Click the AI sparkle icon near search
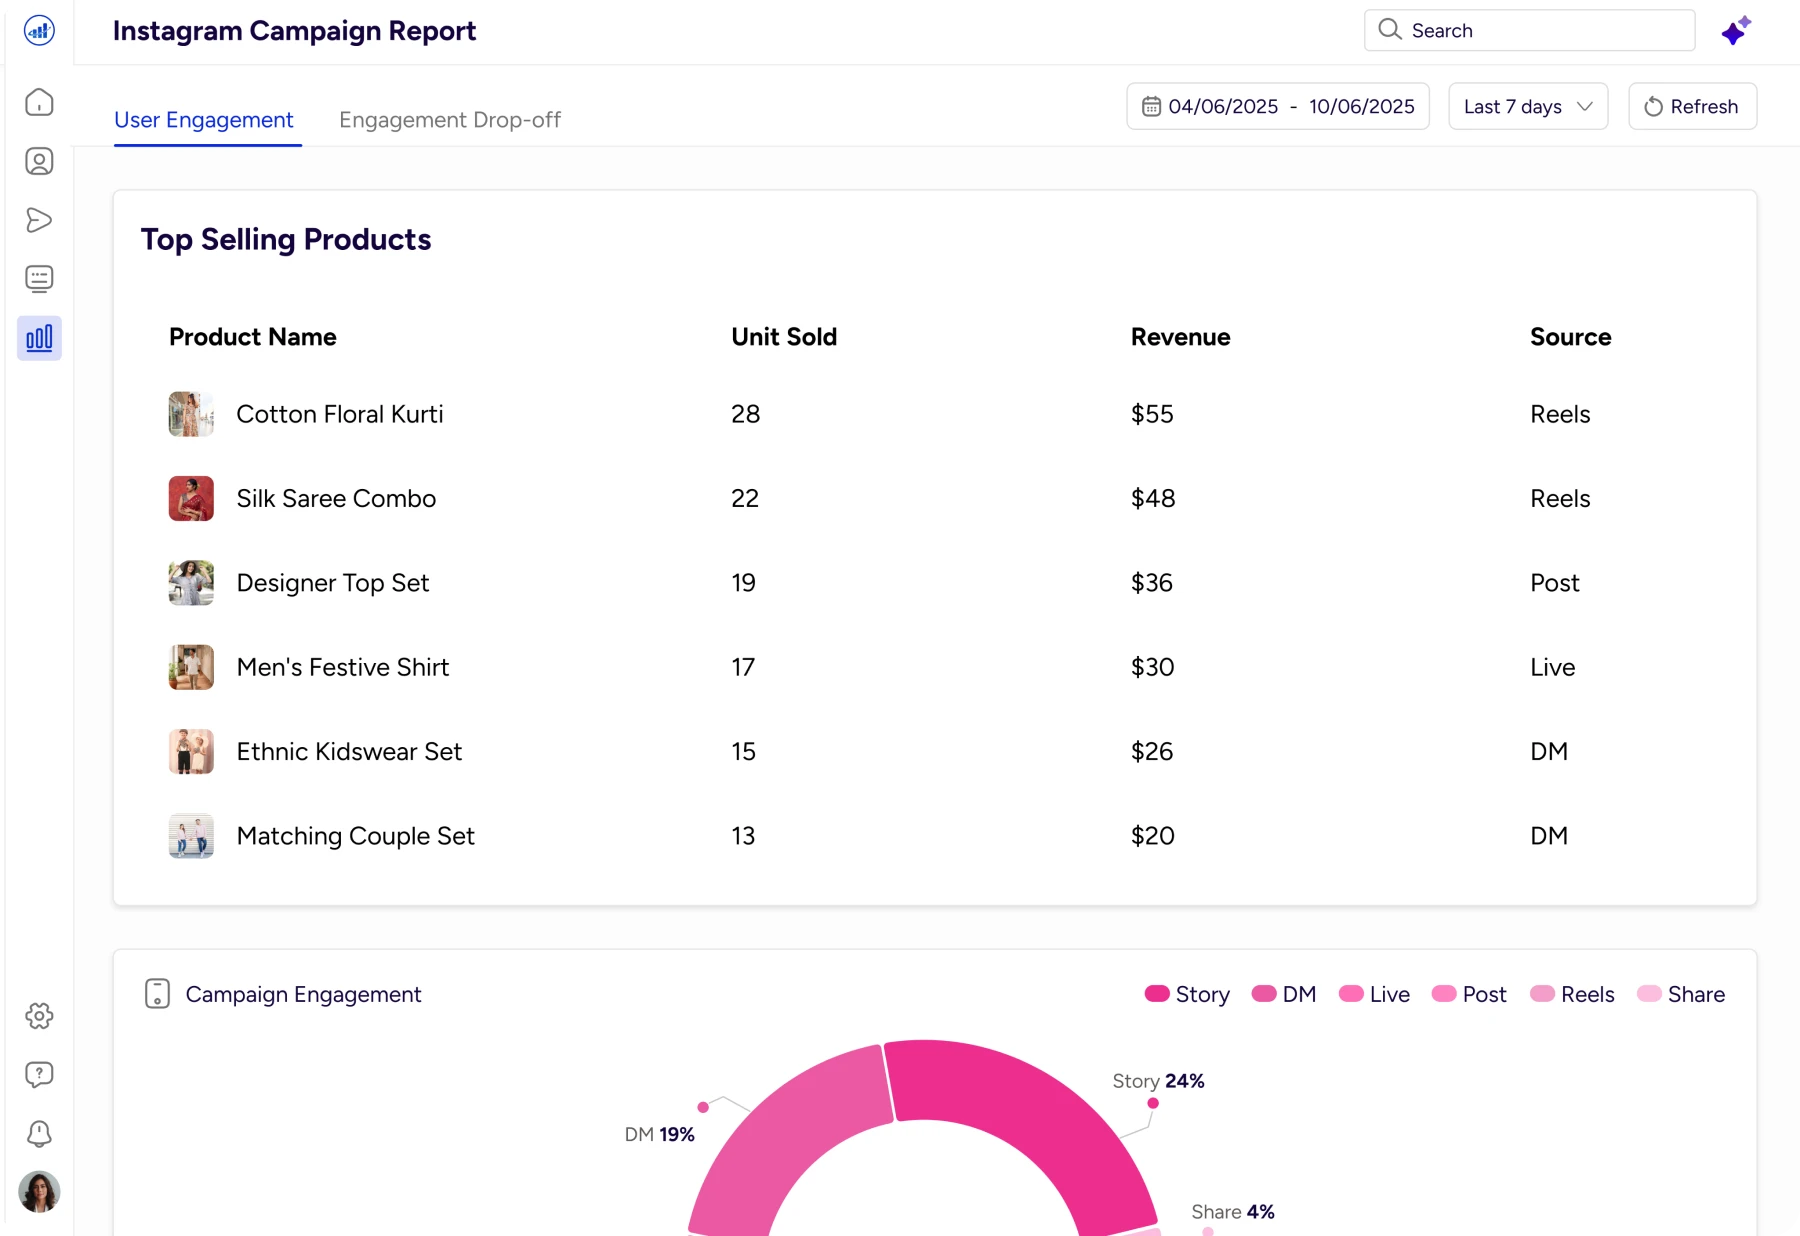This screenshot has height=1236, width=1800. click(1736, 31)
